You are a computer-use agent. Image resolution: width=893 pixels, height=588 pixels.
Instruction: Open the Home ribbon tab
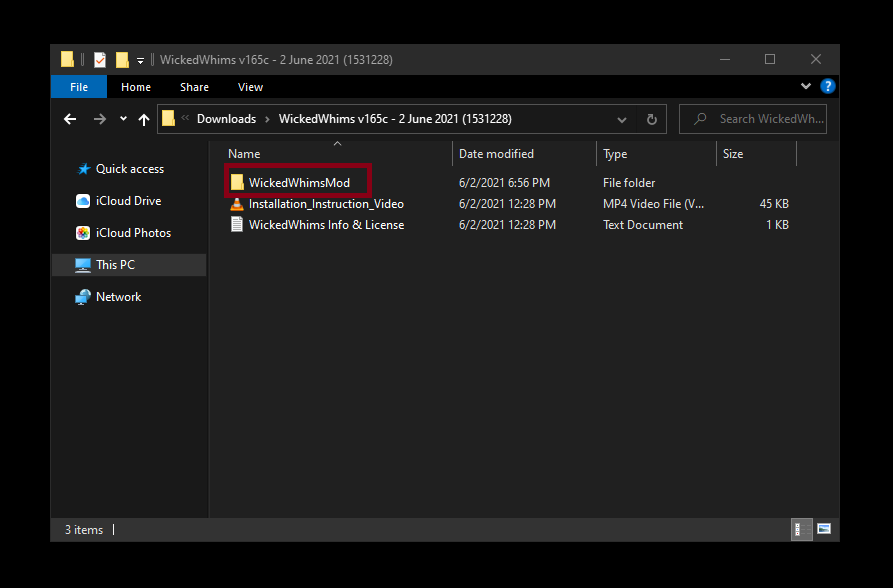136,87
